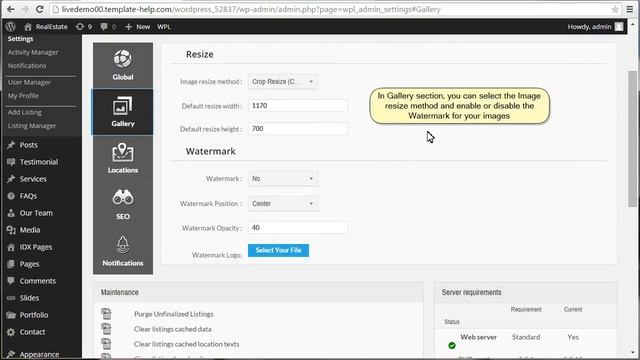The width and height of the screenshot is (640, 360).
Task: Click the browser address bar URL
Action: pos(251,9)
